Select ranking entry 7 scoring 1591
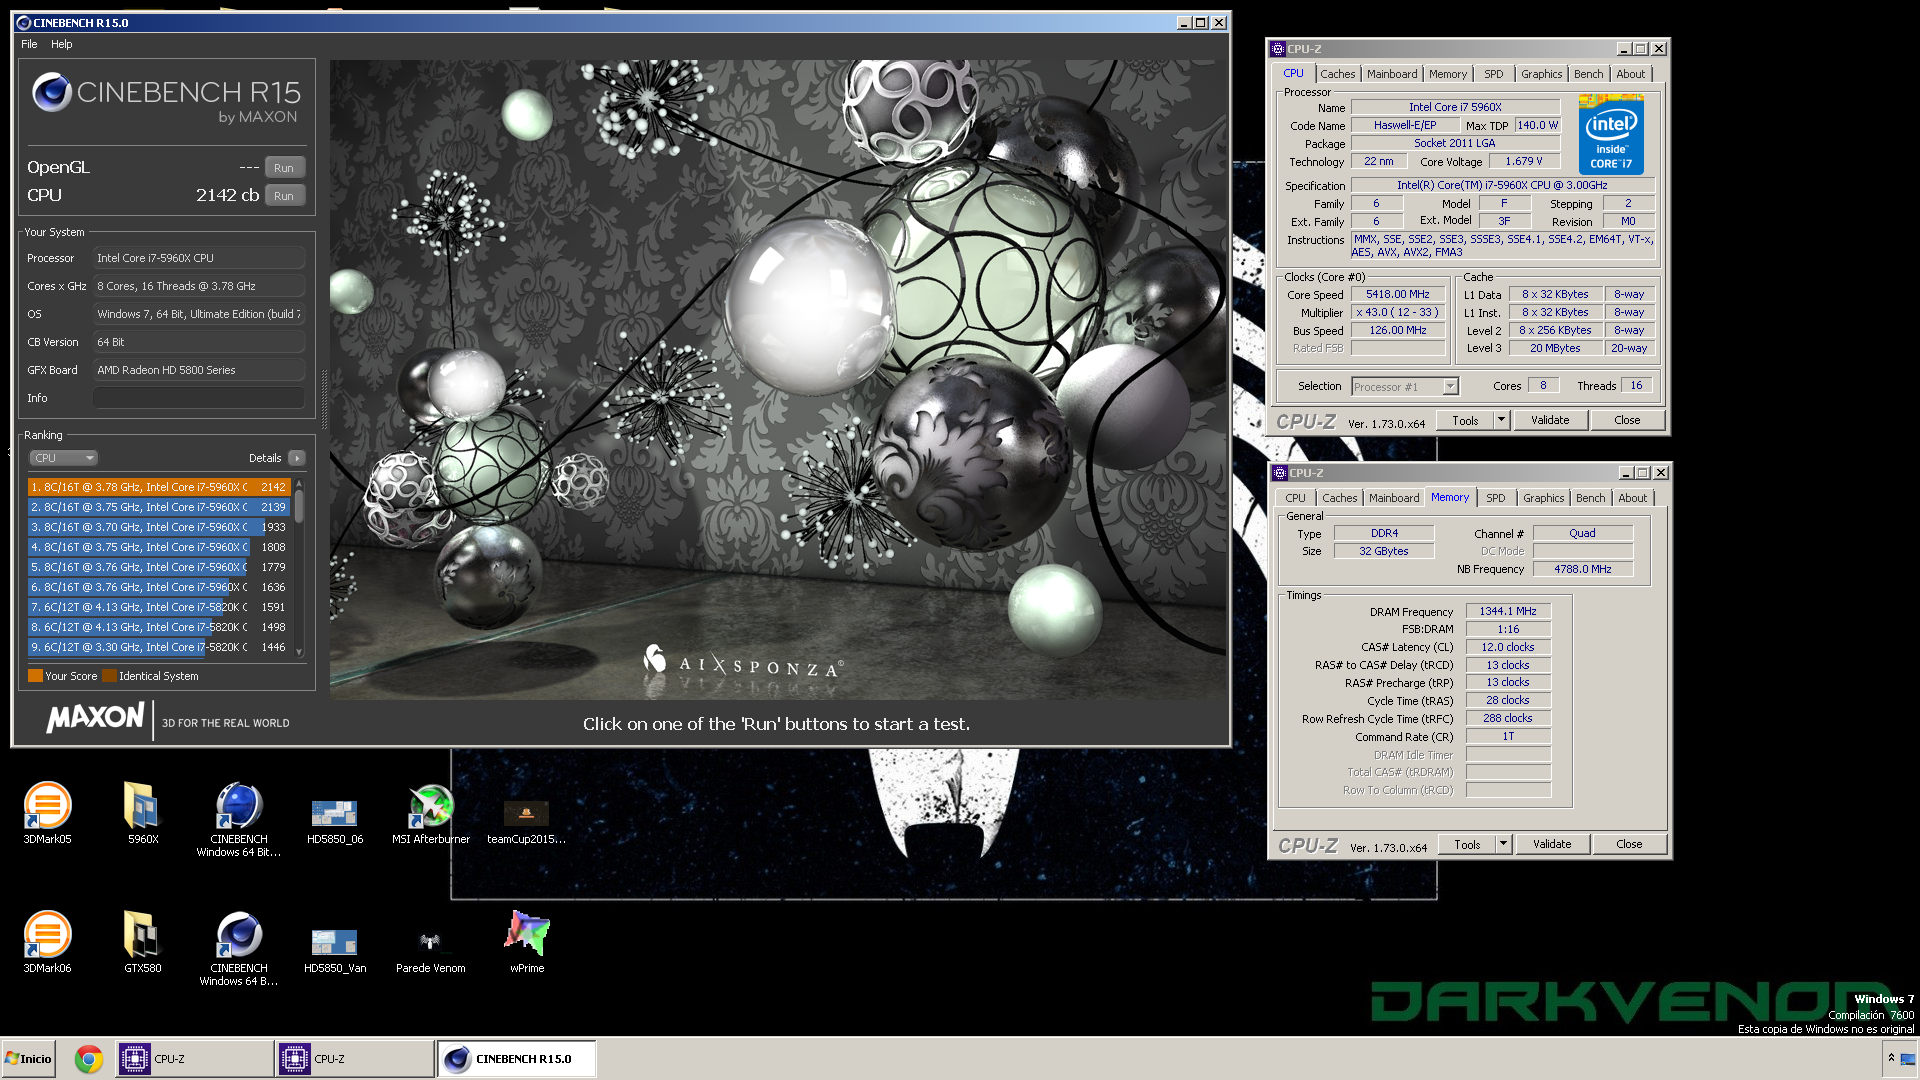 point(159,607)
